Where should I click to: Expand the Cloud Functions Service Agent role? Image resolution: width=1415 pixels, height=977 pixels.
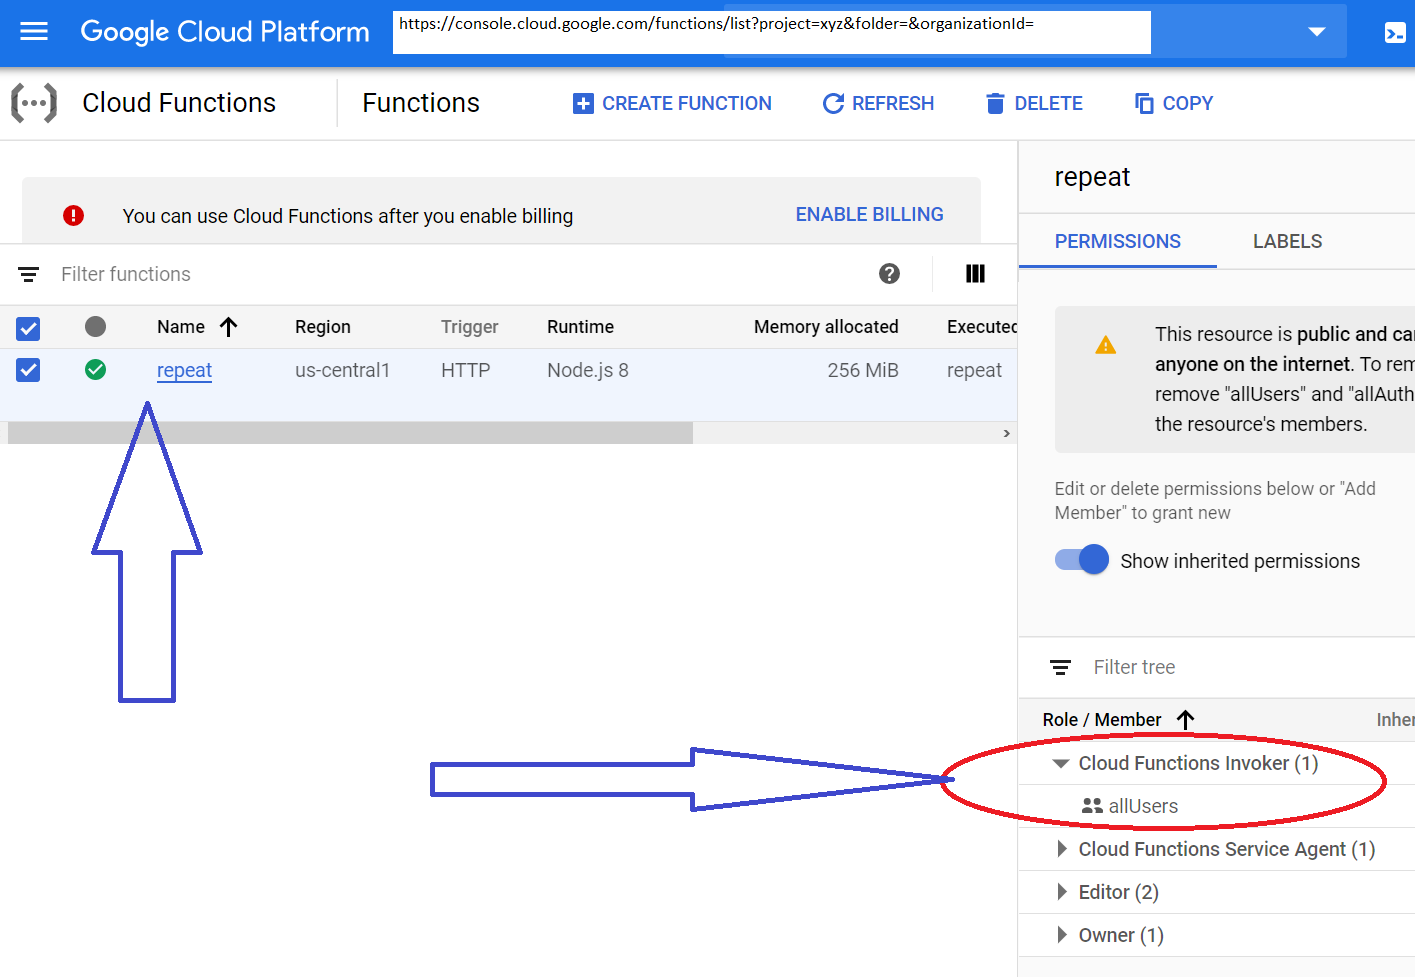1062,849
